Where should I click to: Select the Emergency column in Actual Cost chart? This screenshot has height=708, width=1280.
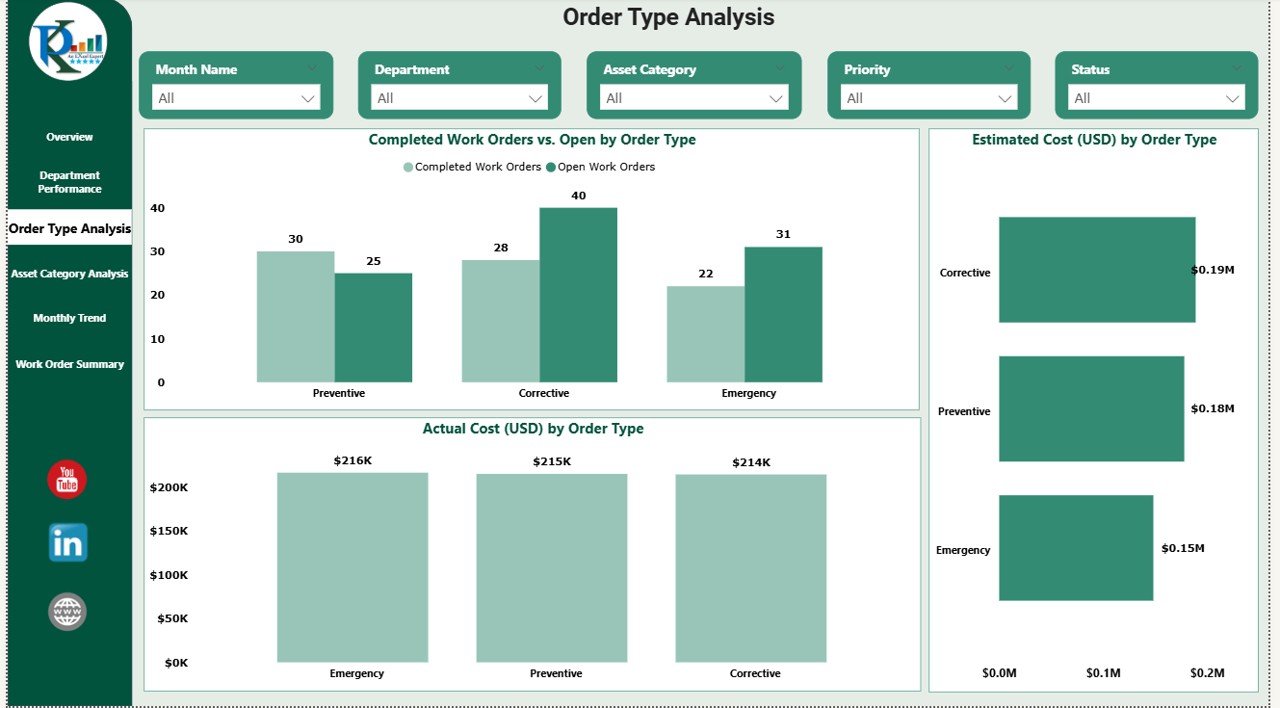351,565
